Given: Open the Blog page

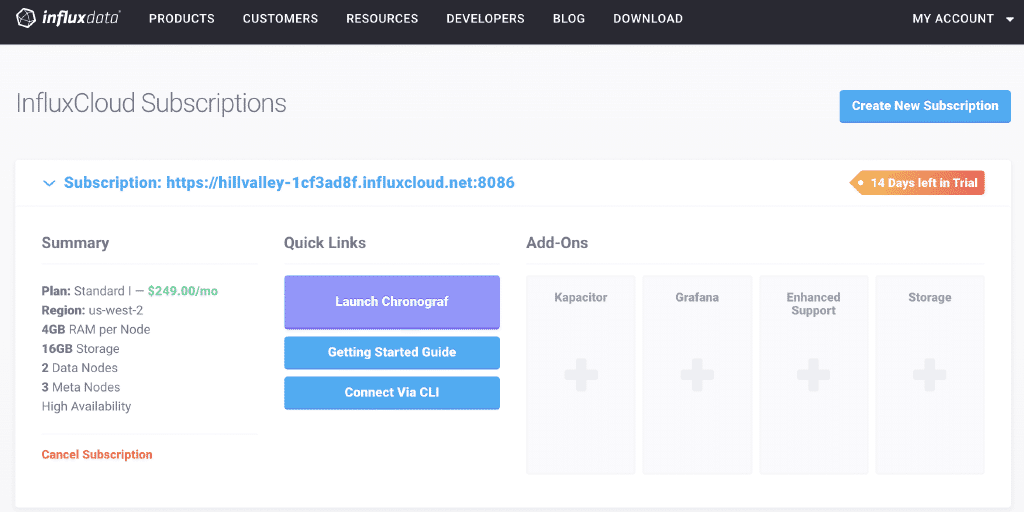Looking at the screenshot, I should [569, 19].
